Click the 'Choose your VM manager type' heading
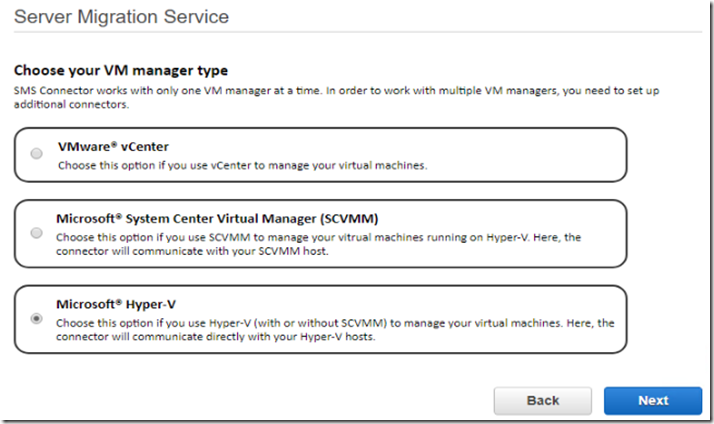This screenshot has width=714, height=424. coord(121,71)
